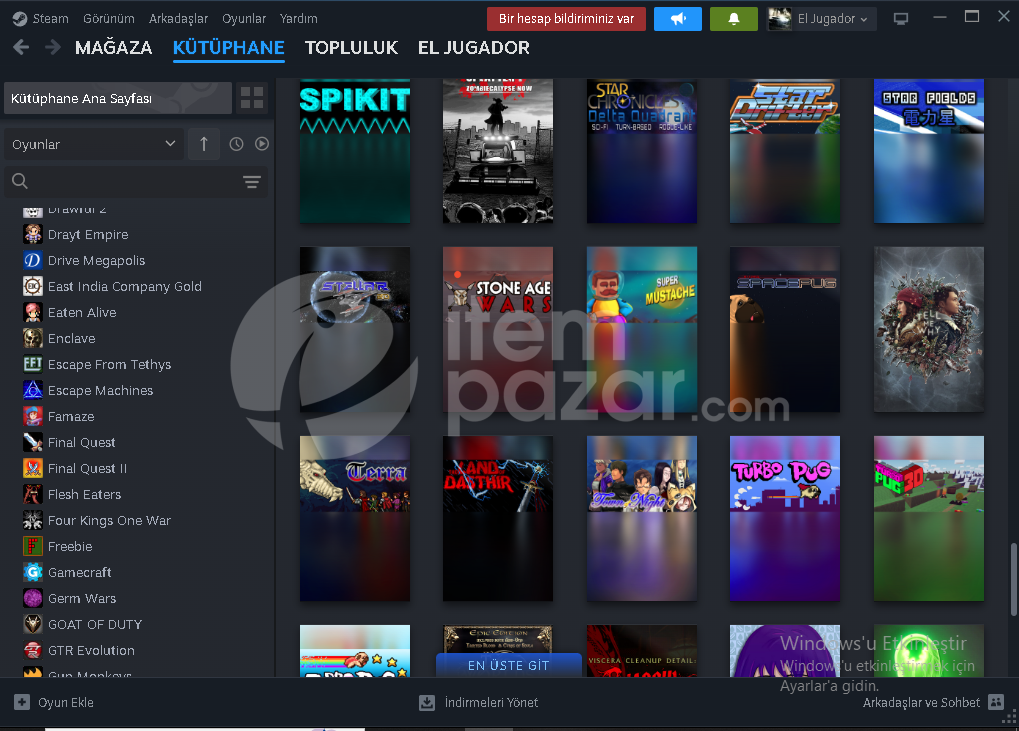Open the announcements megaphone button
Screen dimensions: 1019x731
(x=678, y=19)
